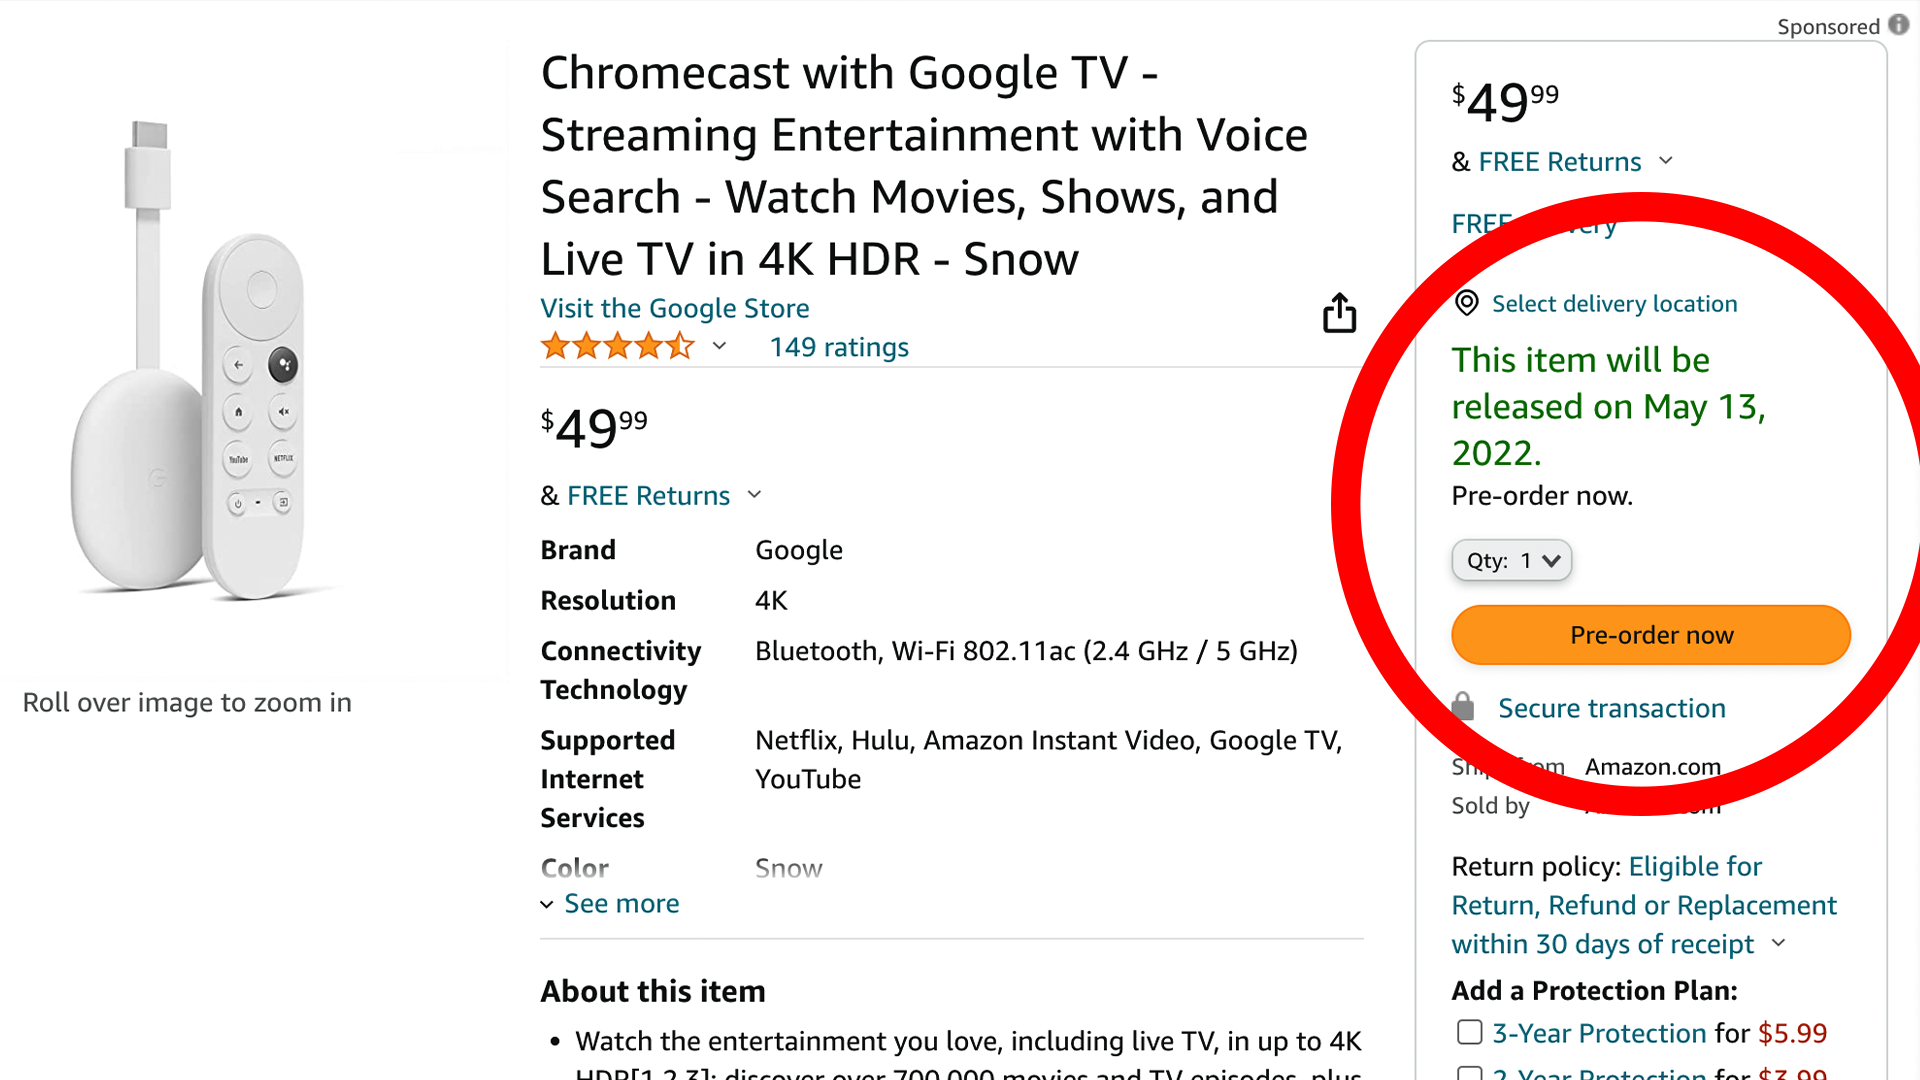Image resolution: width=1920 pixels, height=1080 pixels.
Task: Expand FREE Returns details in the buy box
Action: 1665,161
